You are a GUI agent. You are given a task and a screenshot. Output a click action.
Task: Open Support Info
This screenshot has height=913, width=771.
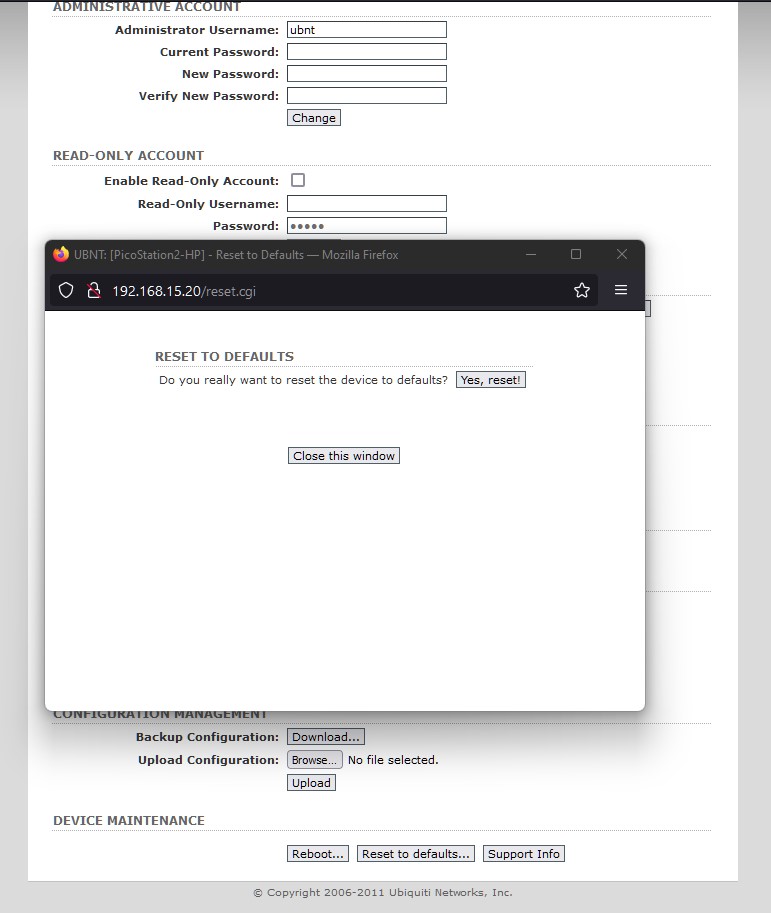pyautogui.click(x=523, y=854)
